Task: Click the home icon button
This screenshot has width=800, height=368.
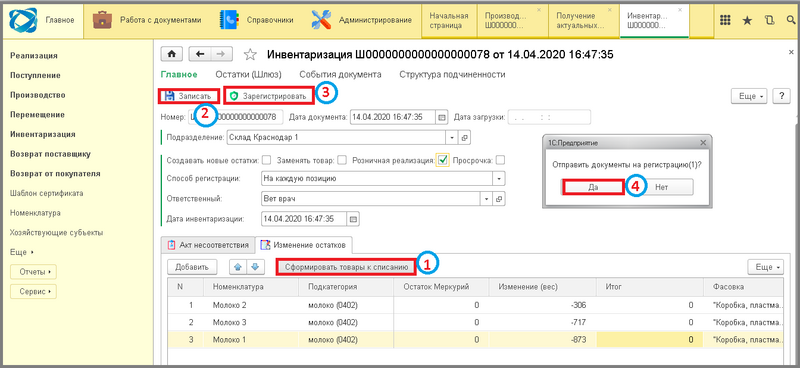Action: tap(172, 54)
